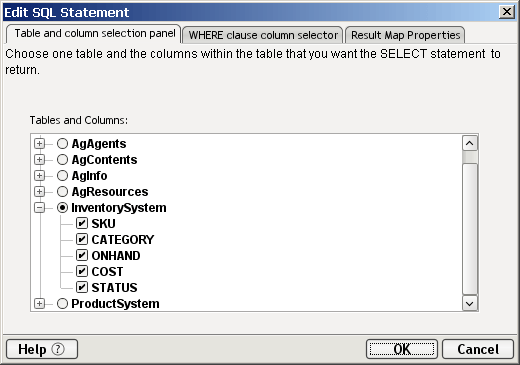Click the AgAgents table name
Screen dimensions: 520x365
(99, 144)
